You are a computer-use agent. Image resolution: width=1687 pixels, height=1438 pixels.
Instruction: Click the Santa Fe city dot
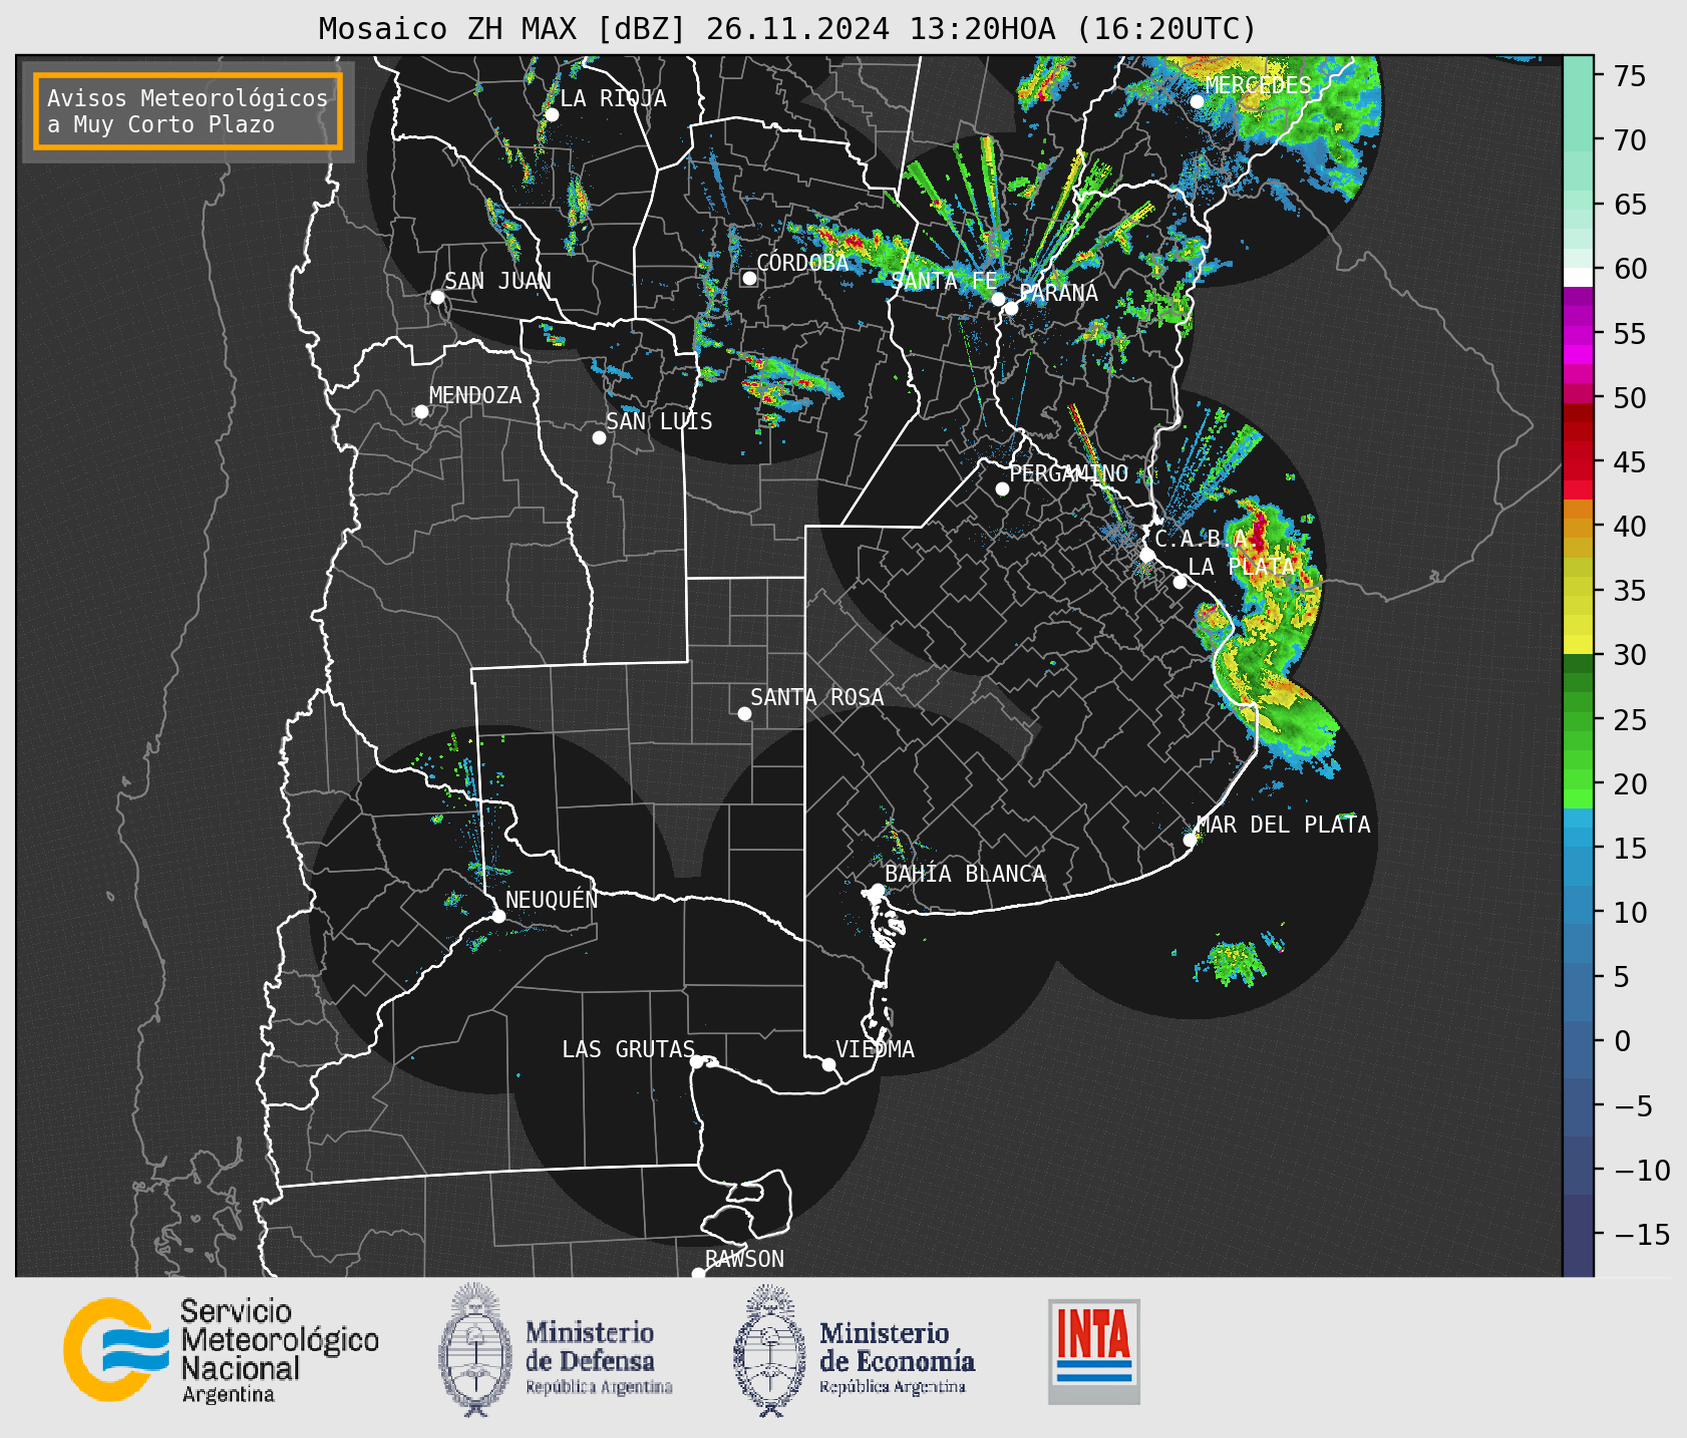coord(998,299)
